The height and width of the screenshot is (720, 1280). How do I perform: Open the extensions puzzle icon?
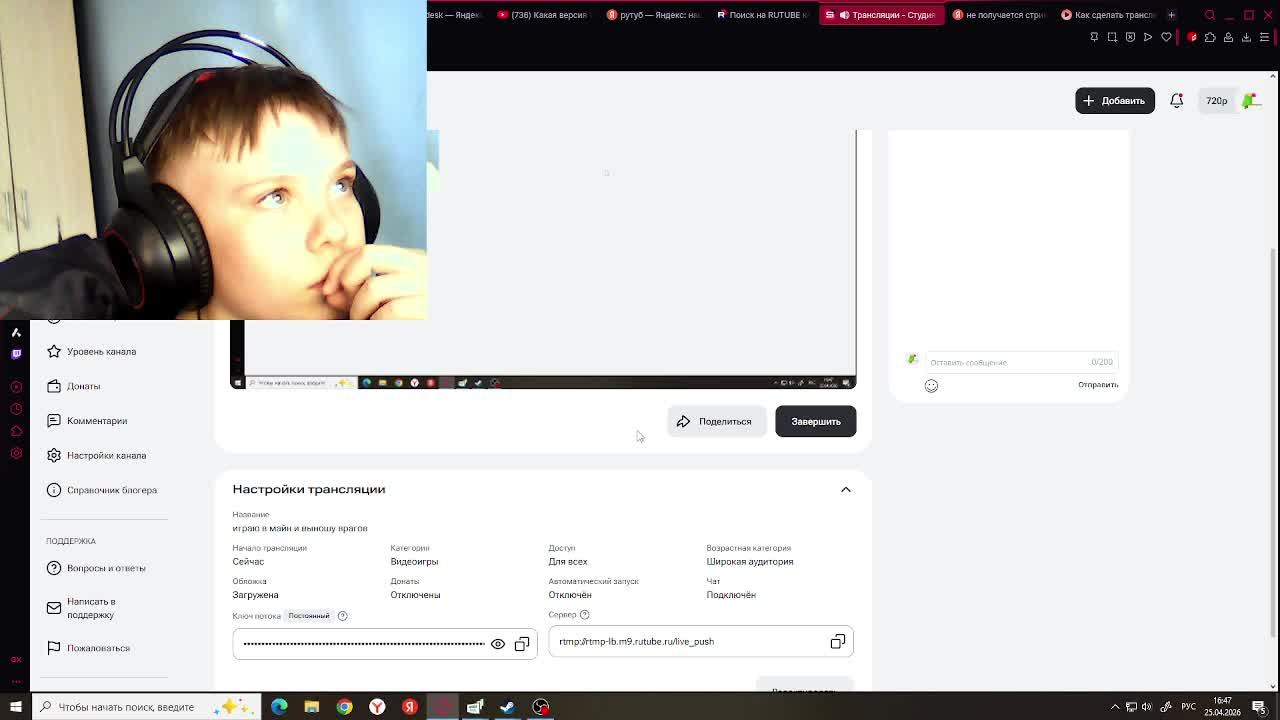pyautogui.click(x=1210, y=37)
